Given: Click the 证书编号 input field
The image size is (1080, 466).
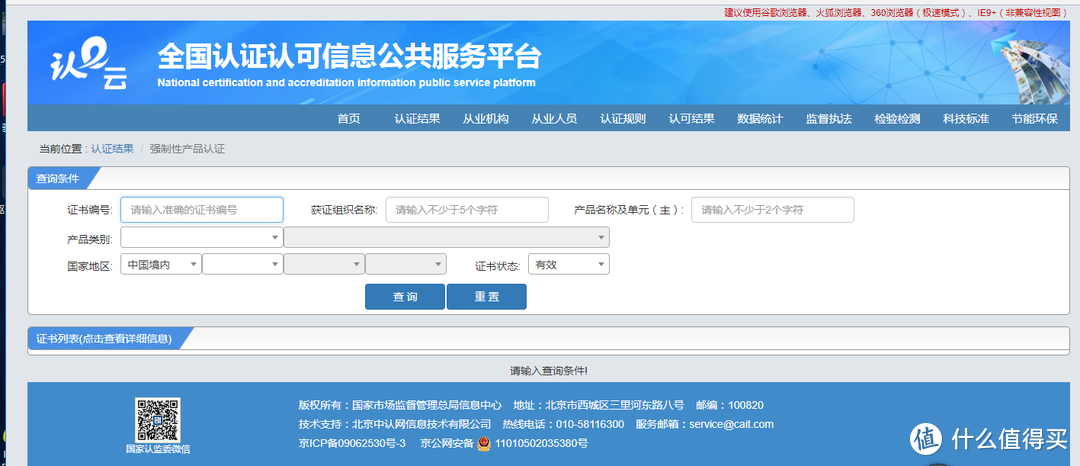Looking at the screenshot, I should pyautogui.click(x=202, y=210).
